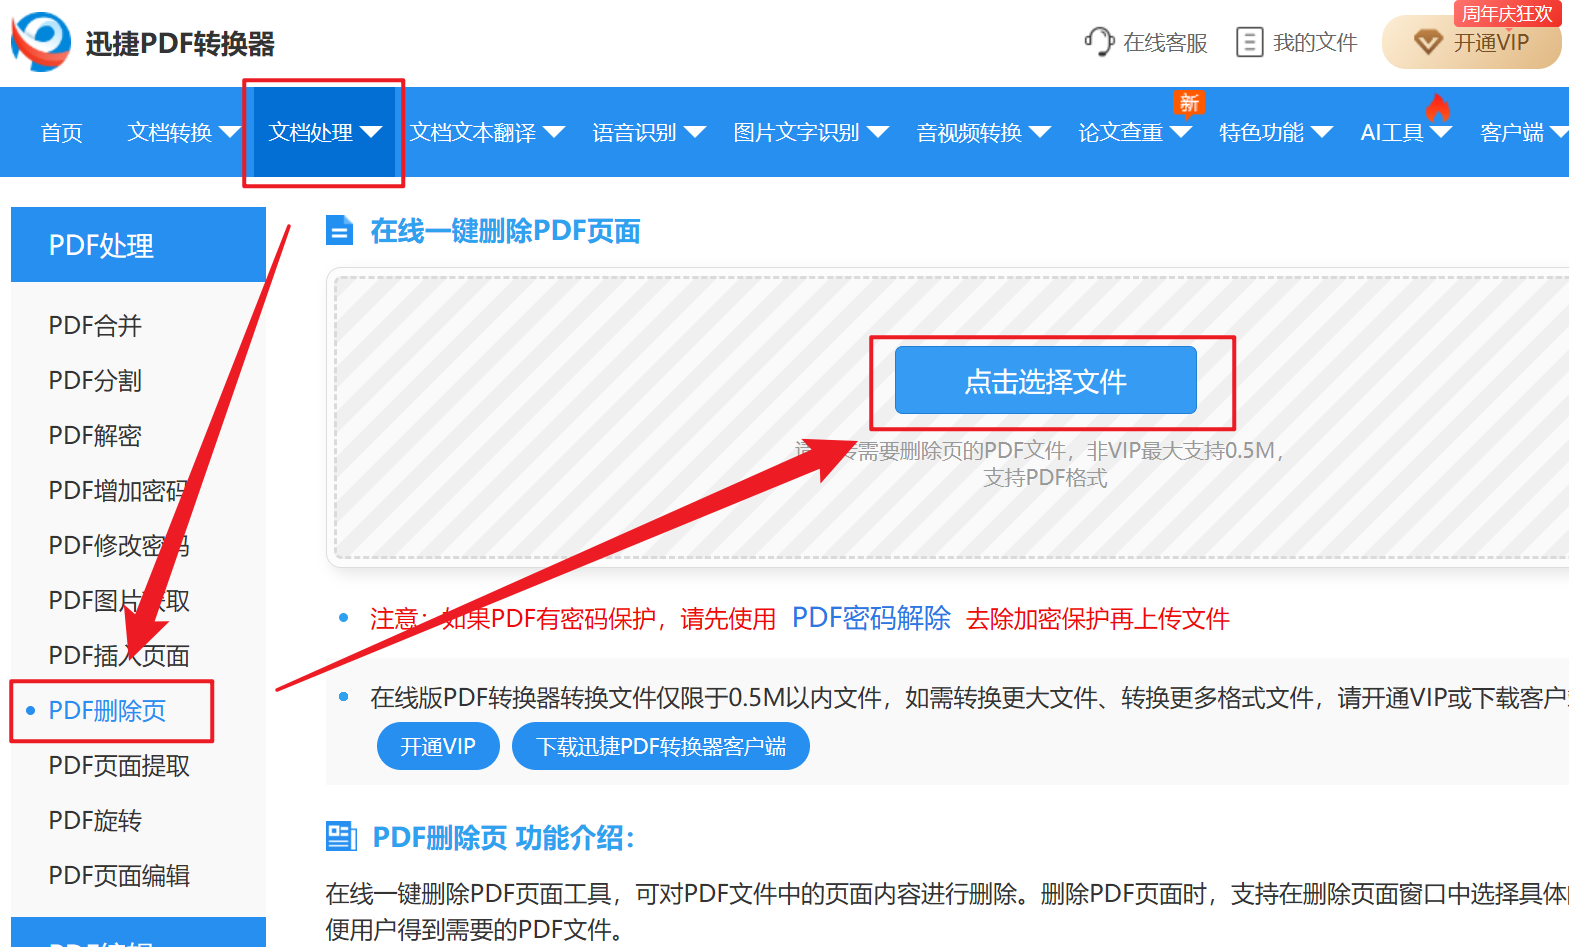The height and width of the screenshot is (947, 1569).
Task: Click the 周年庆狂欢 promo badge
Action: pyautogui.click(x=1507, y=13)
